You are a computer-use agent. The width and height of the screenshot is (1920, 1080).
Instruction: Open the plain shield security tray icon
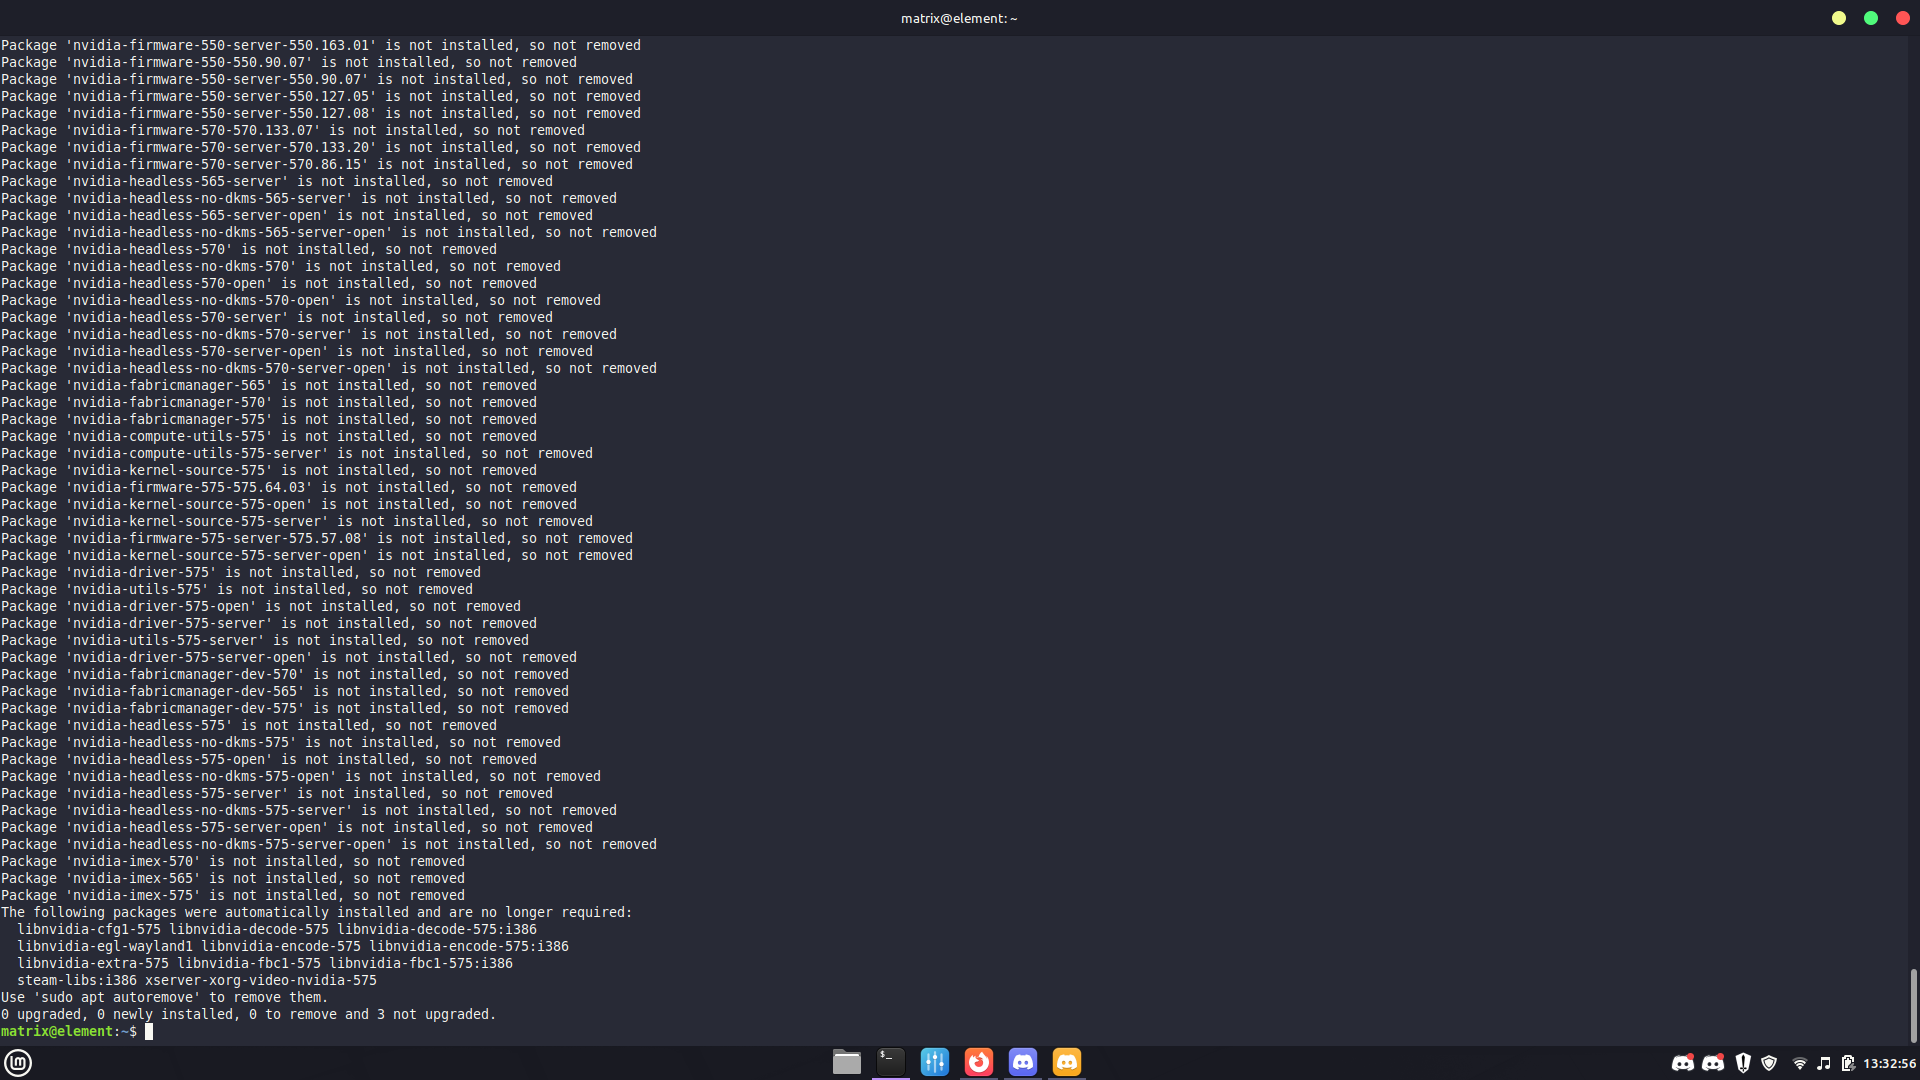(1769, 1063)
